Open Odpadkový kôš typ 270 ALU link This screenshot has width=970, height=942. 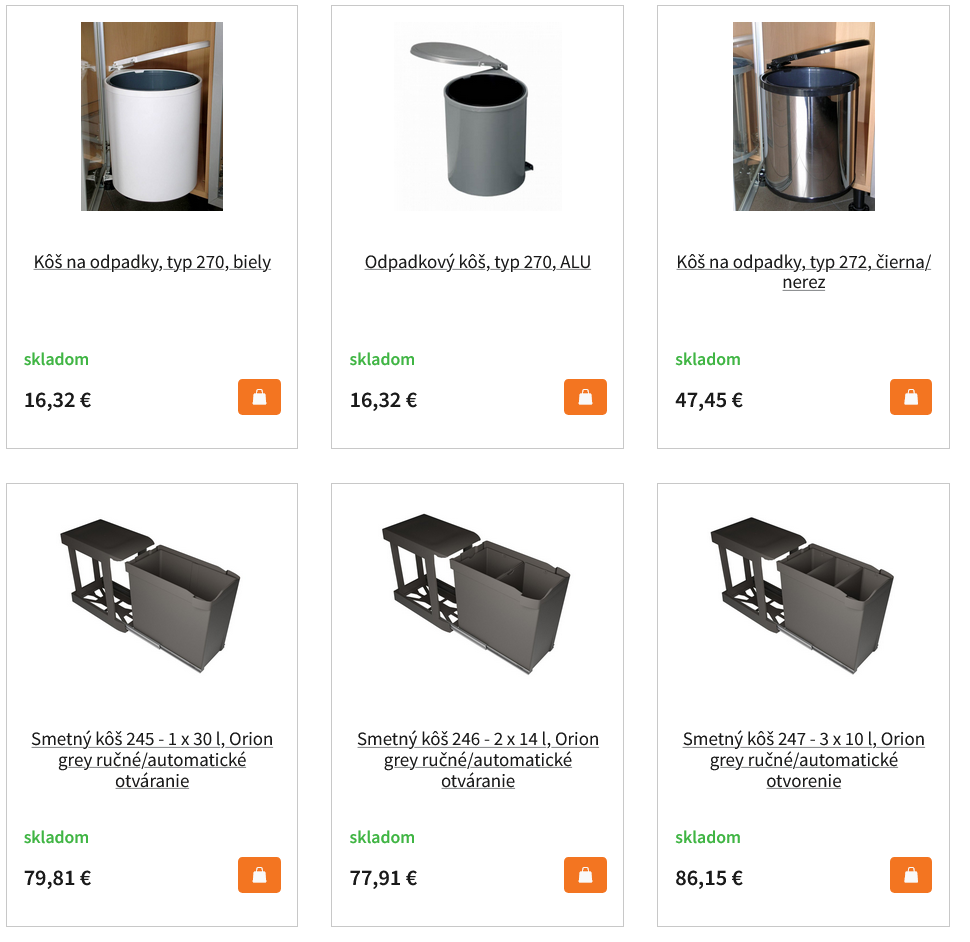(478, 262)
